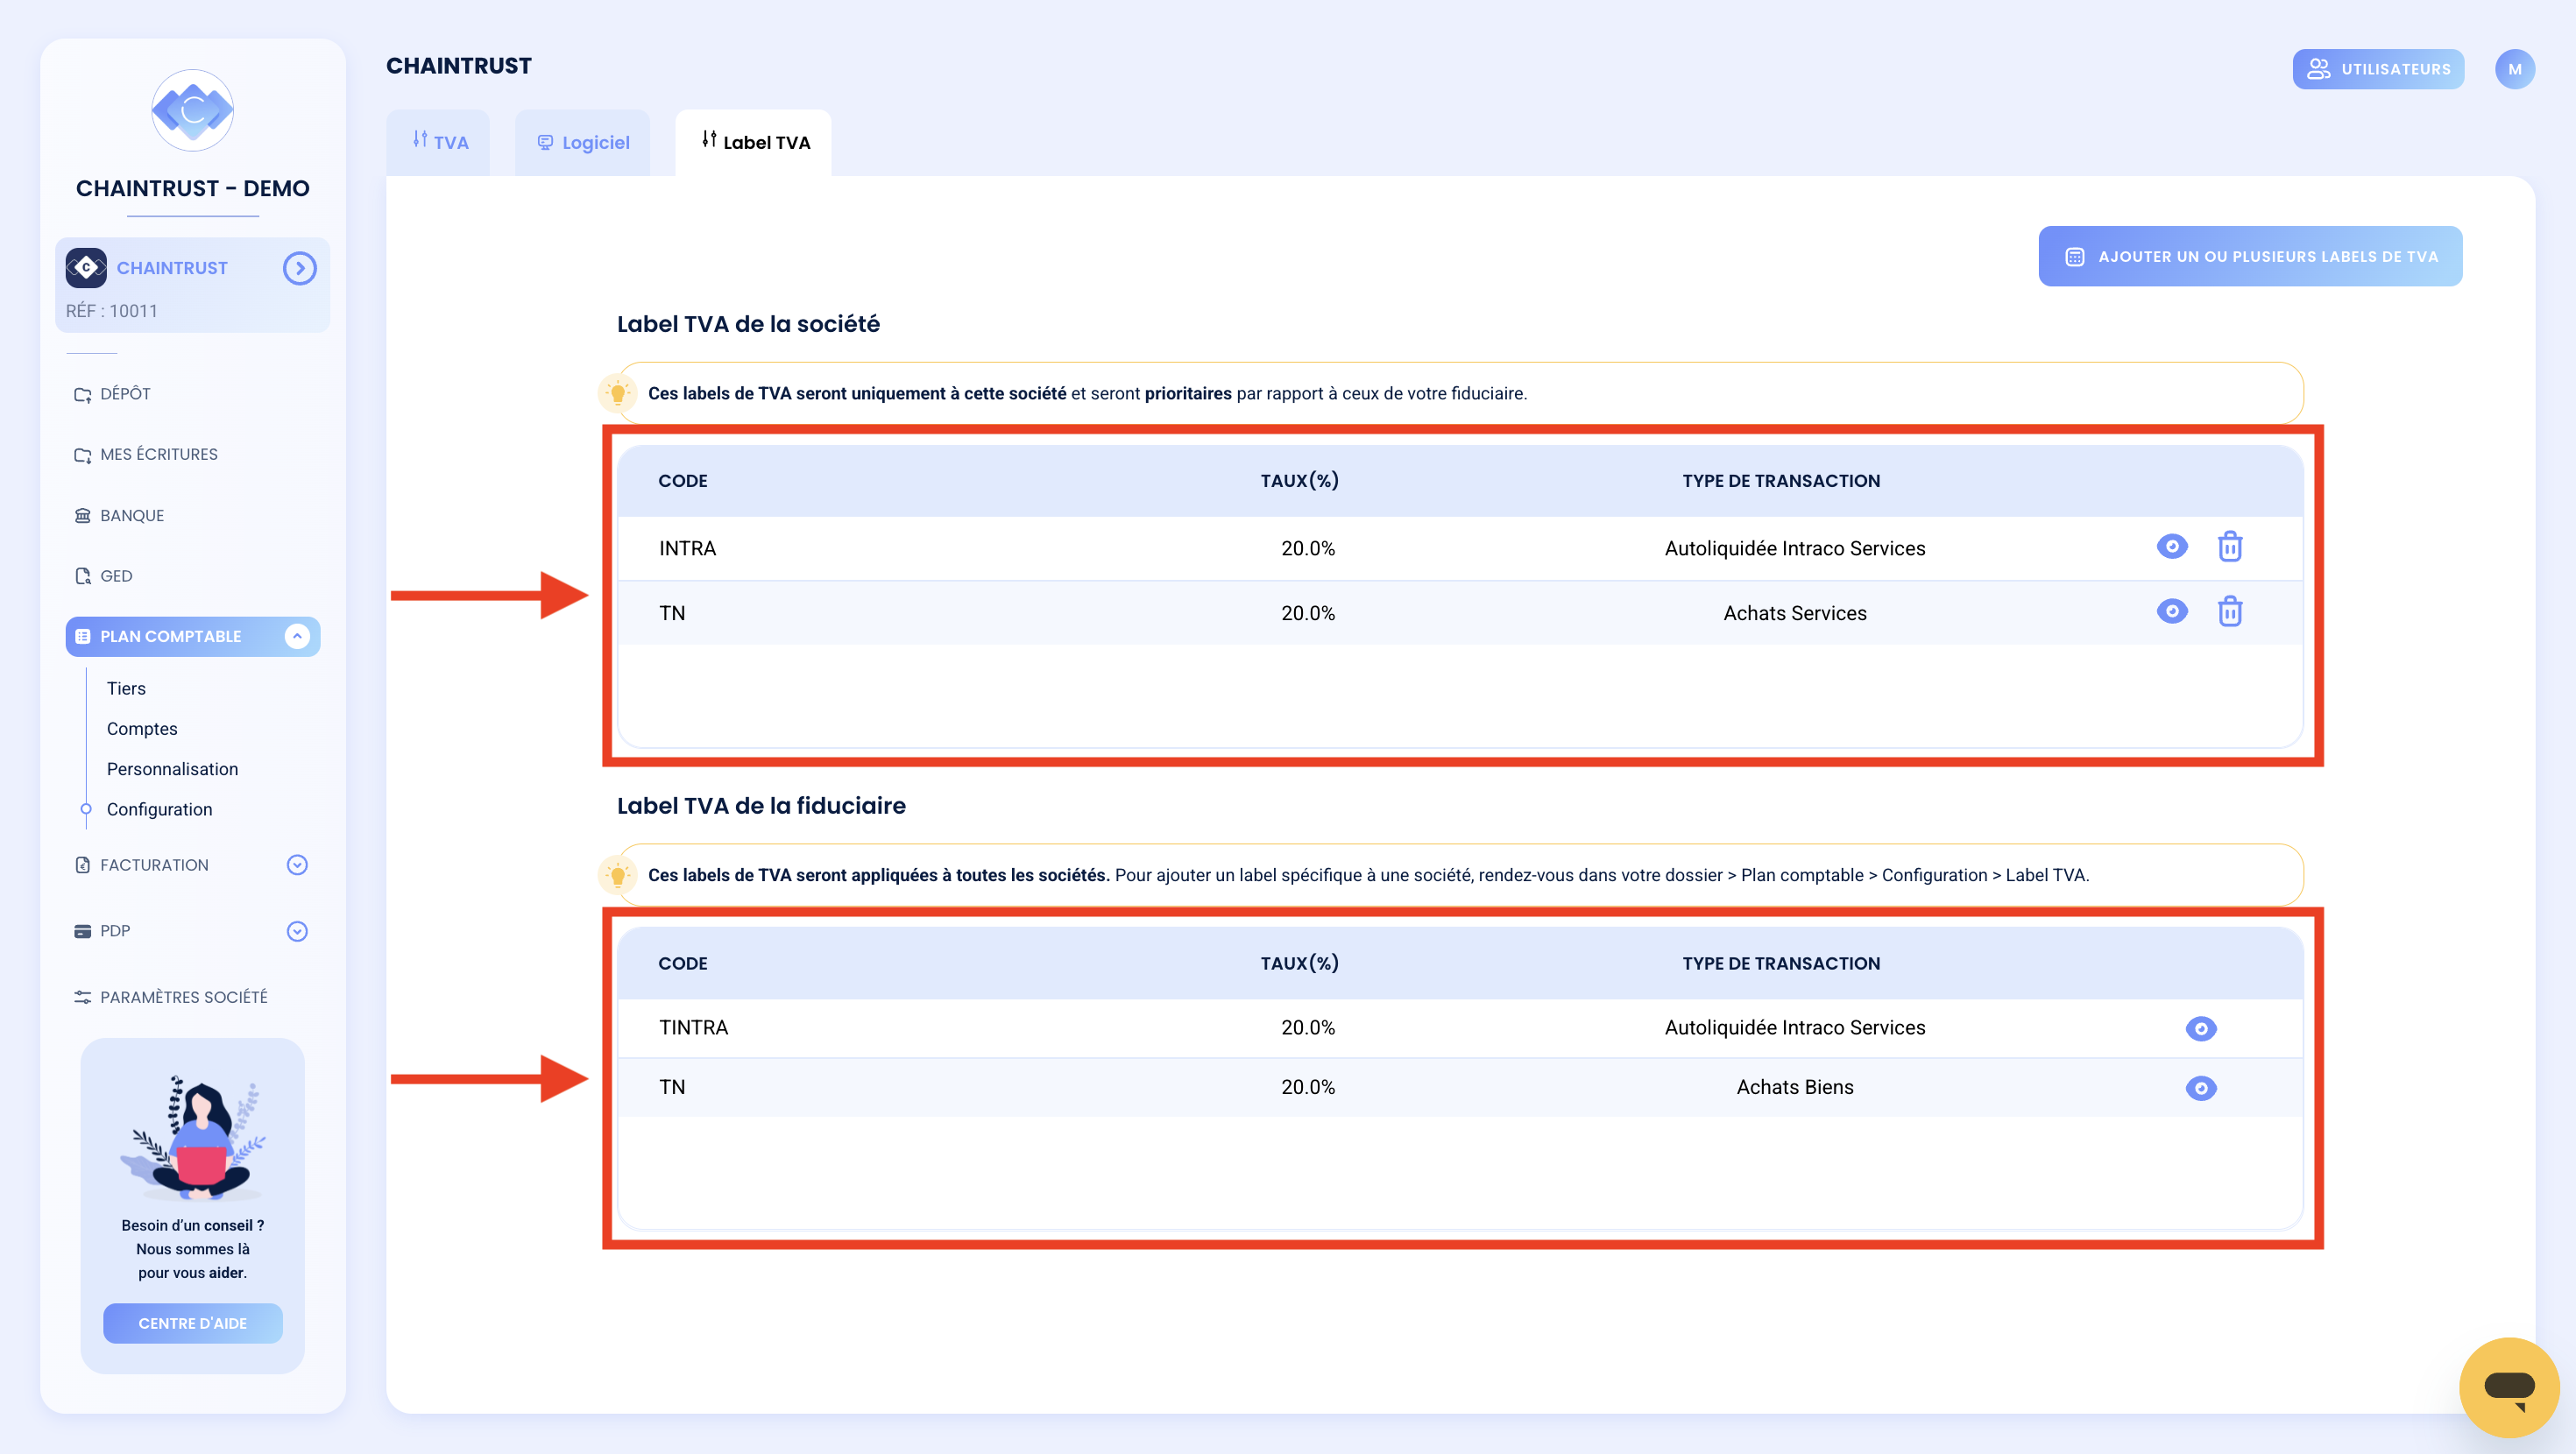Open PARAMÈTRES SOCIÉTÉ settings
2576x1454 pixels.
pyautogui.click(x=171, y=997)
